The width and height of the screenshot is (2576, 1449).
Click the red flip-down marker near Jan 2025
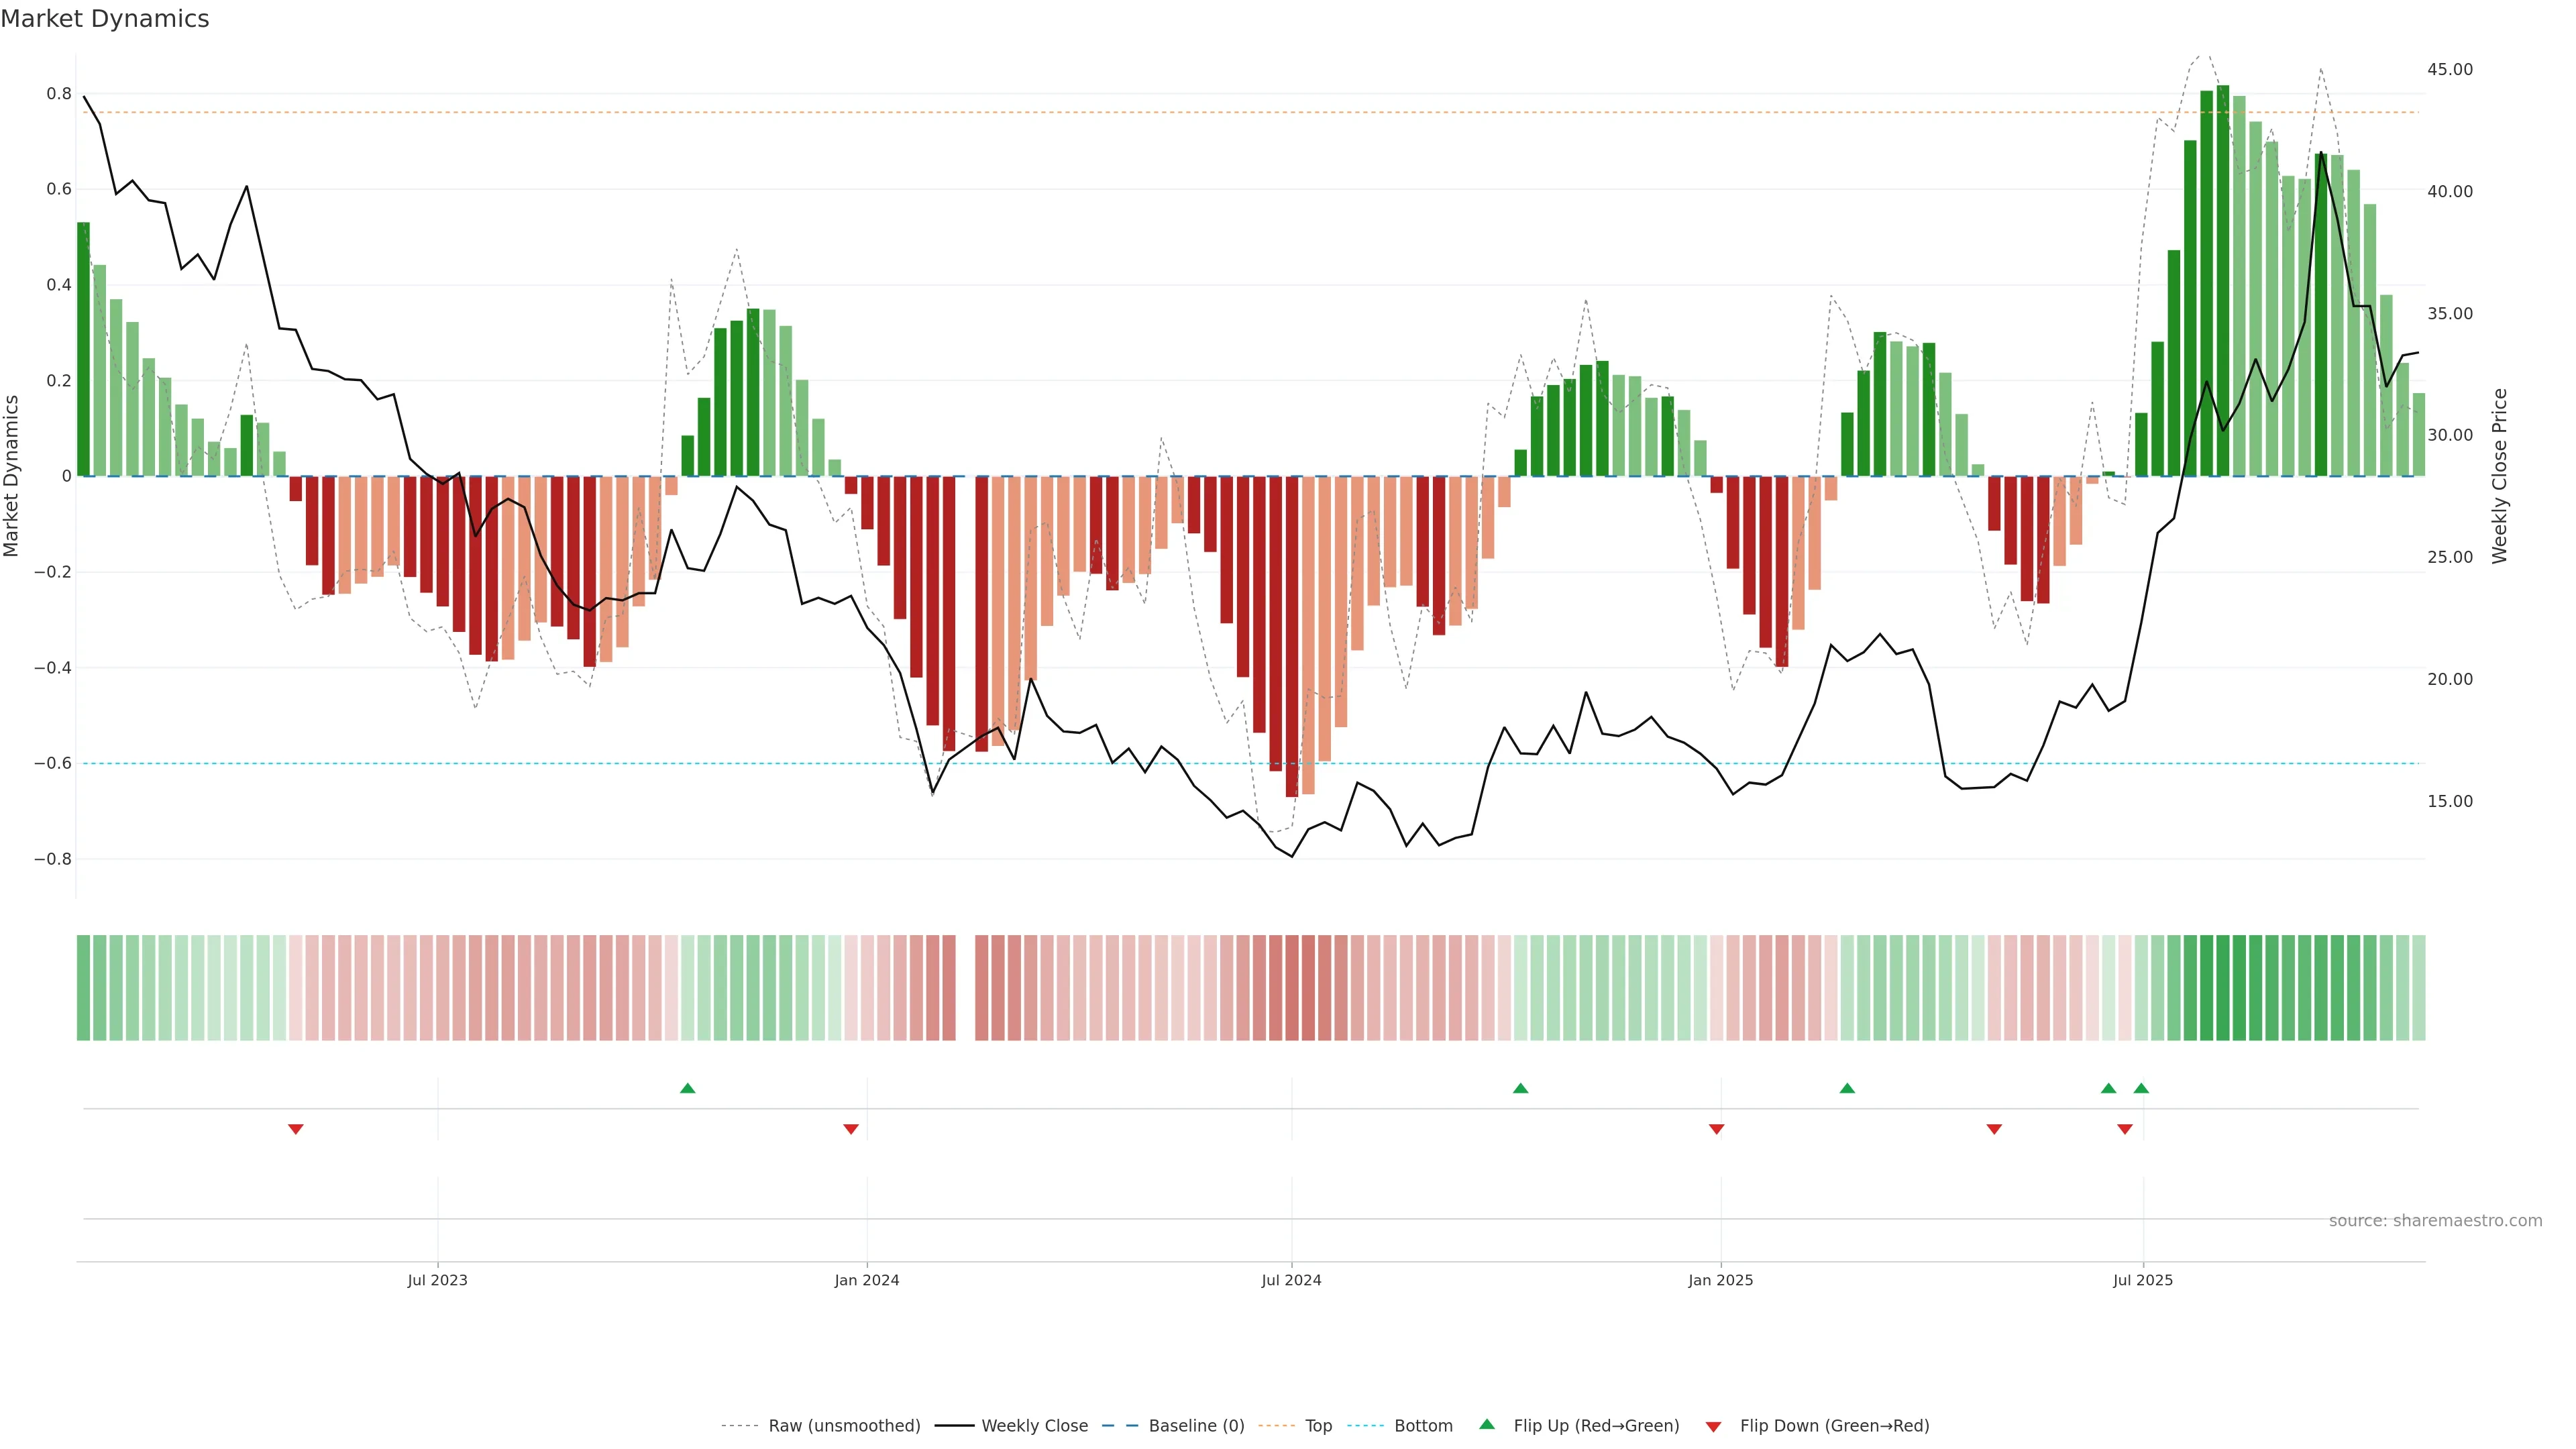(1716, 1129)
